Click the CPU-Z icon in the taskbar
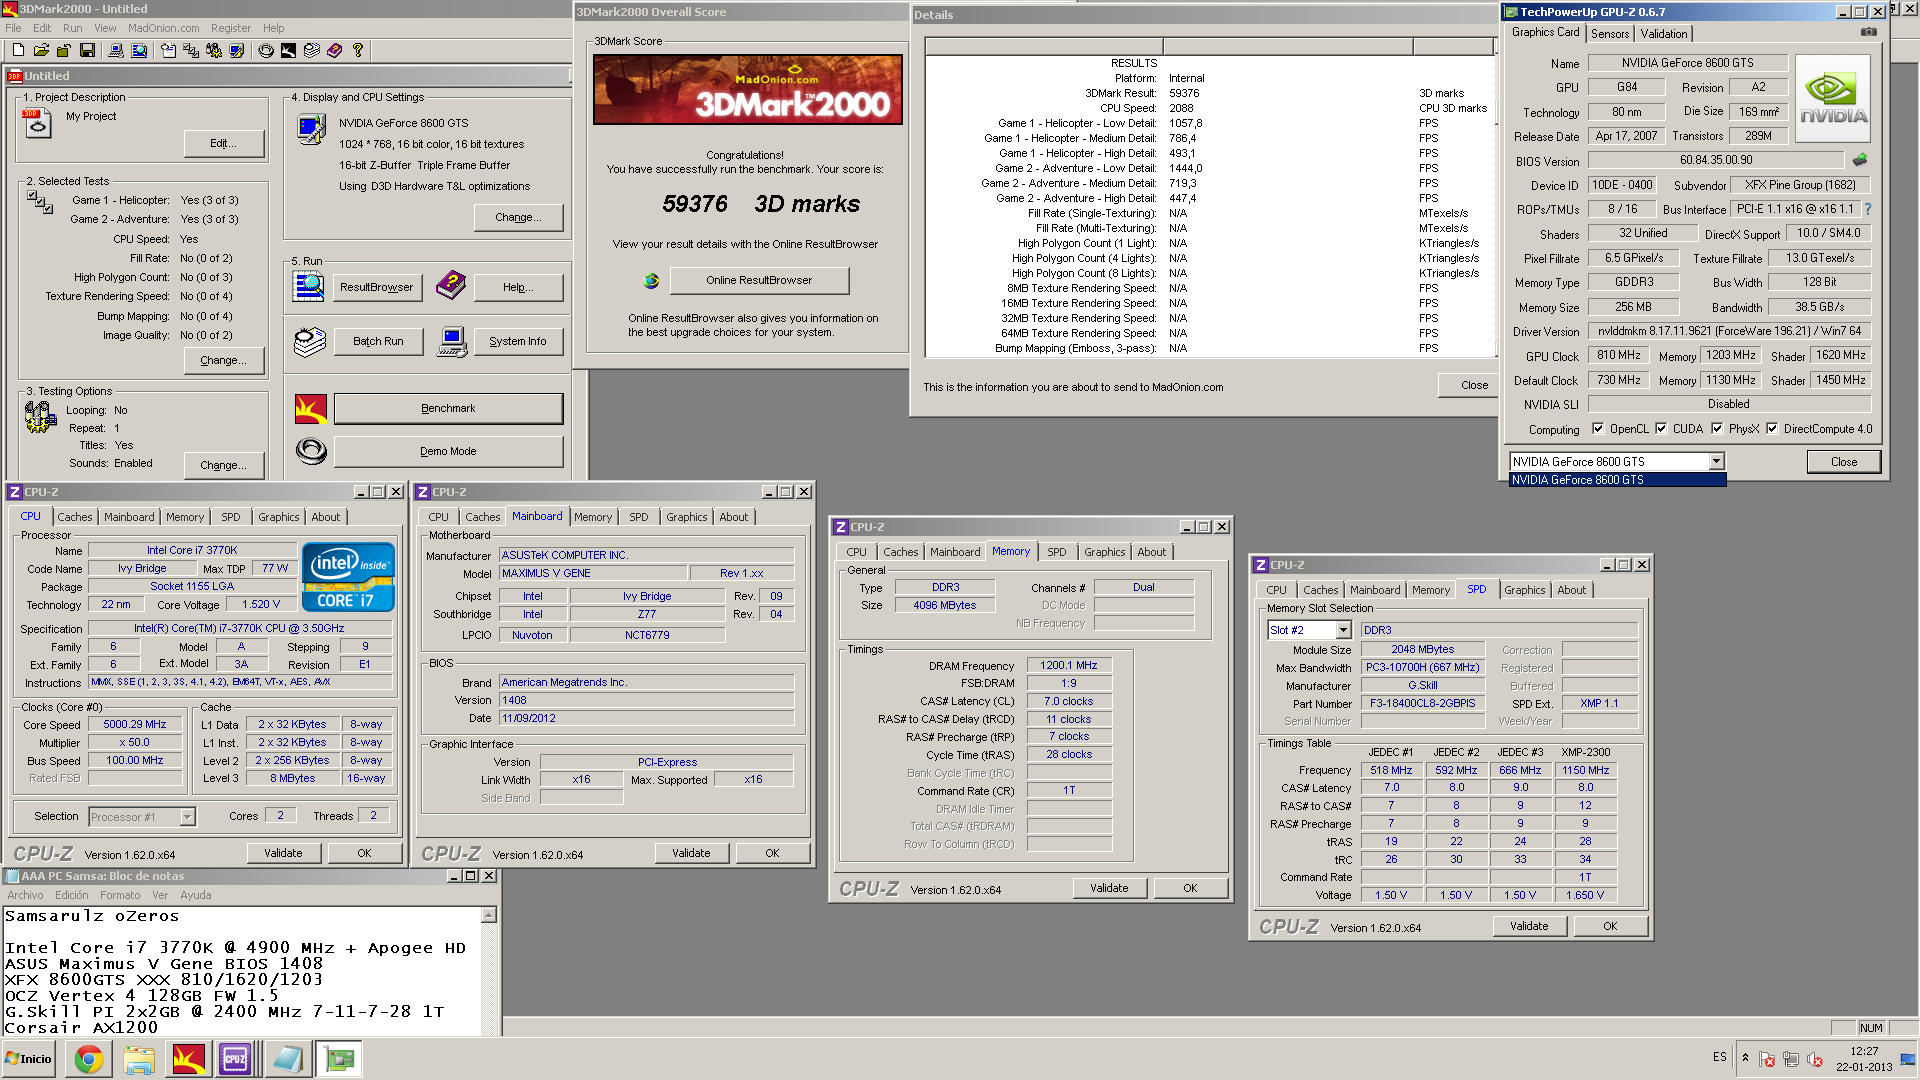 (235, 1059)
